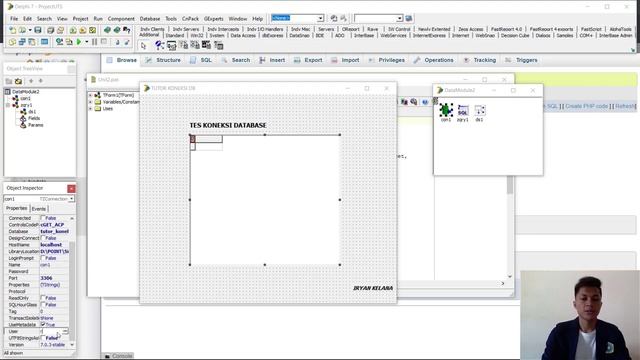
Task: Open the desktop layout combo box dropdown
Action: point(320,18)
